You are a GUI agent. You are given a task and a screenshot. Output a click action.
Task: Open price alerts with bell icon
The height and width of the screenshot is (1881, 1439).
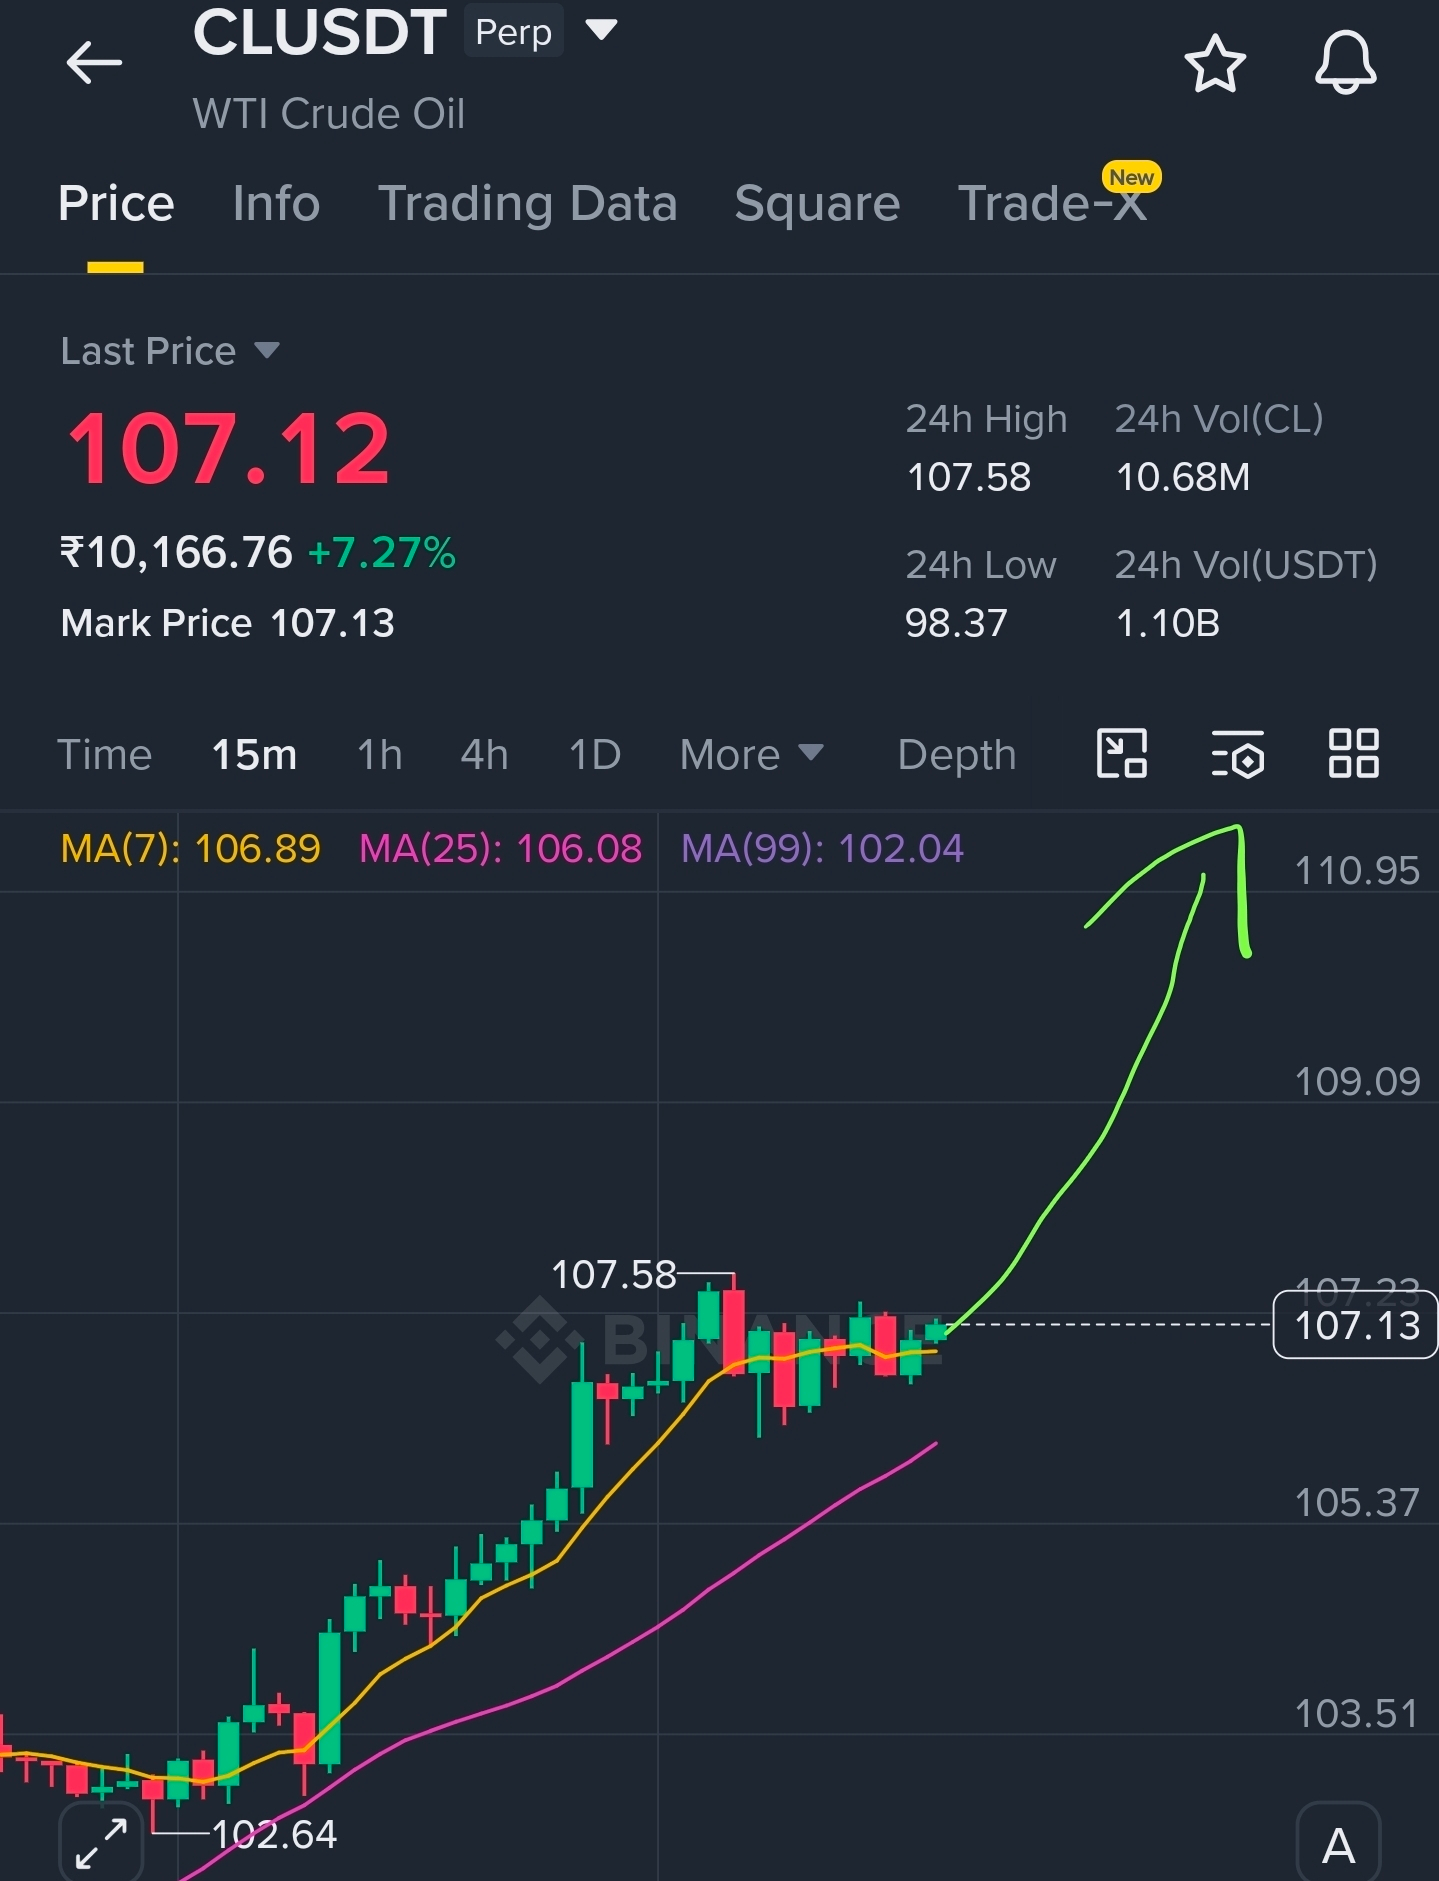tap(1345, 63)
